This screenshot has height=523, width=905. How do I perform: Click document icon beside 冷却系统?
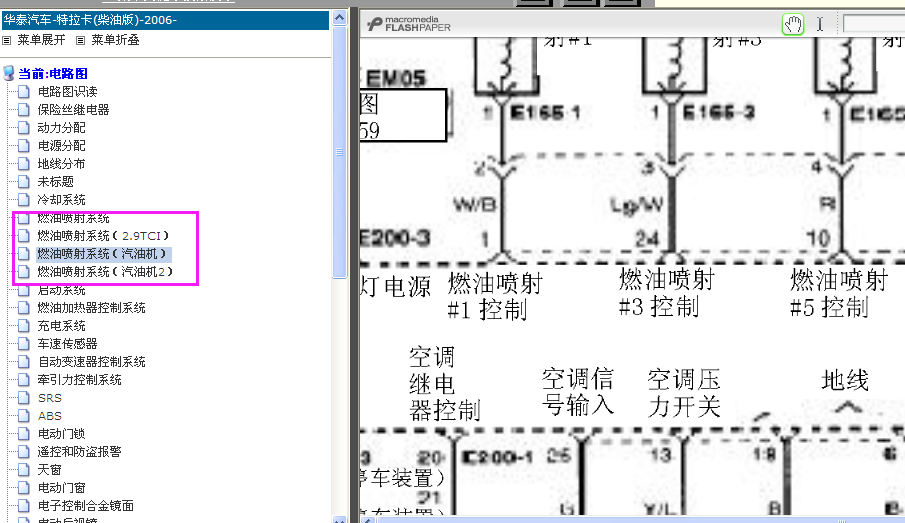click(x=24, y=199)
